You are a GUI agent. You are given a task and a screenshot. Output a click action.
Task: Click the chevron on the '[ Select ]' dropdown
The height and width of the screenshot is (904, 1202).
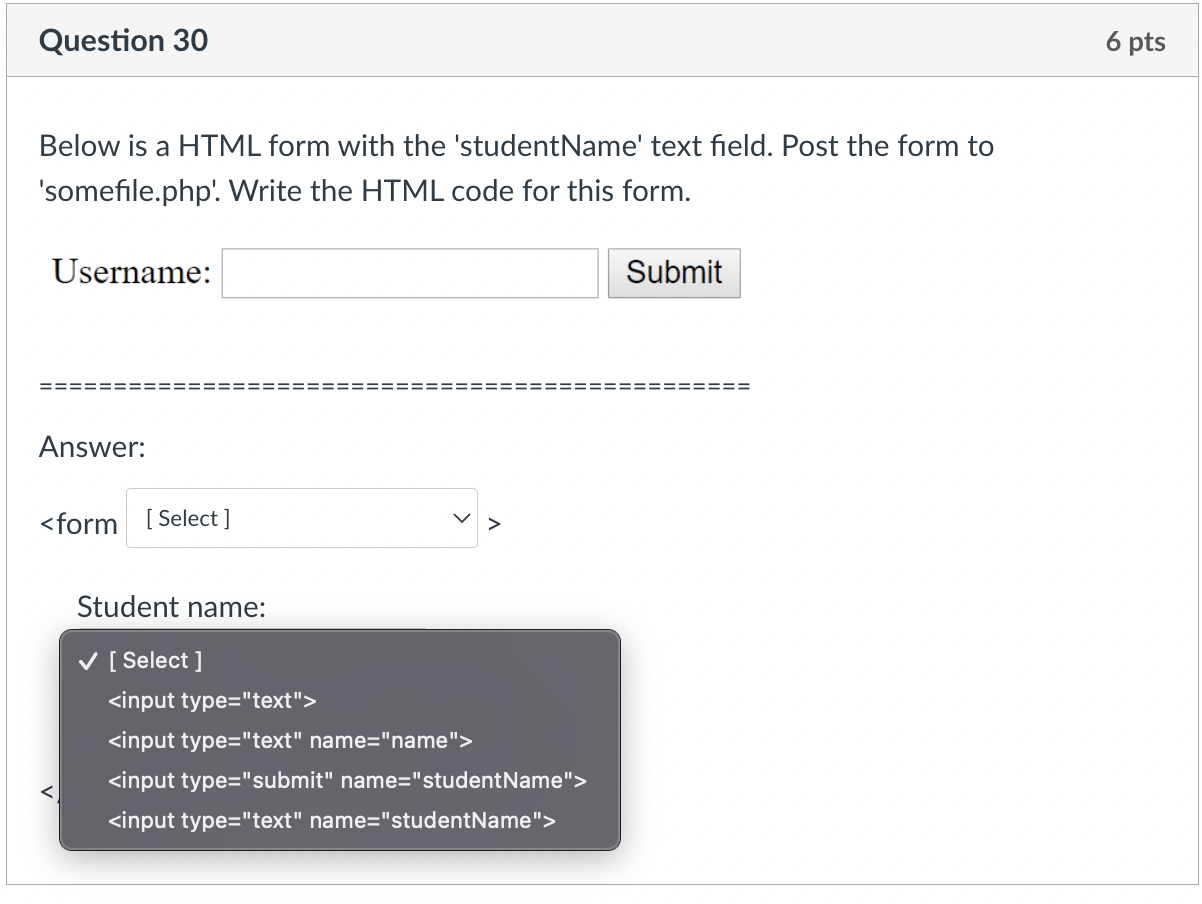point(461,518)
